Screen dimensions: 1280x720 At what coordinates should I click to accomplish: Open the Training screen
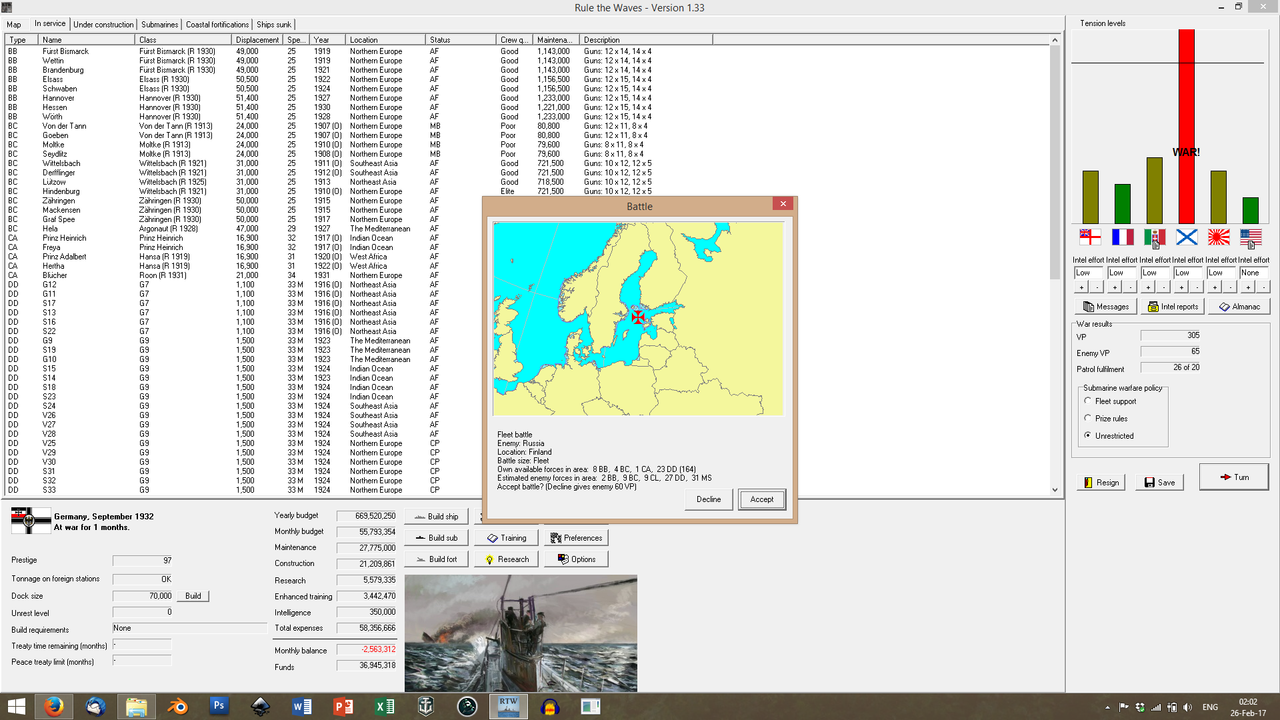click(x=507, y=537)
